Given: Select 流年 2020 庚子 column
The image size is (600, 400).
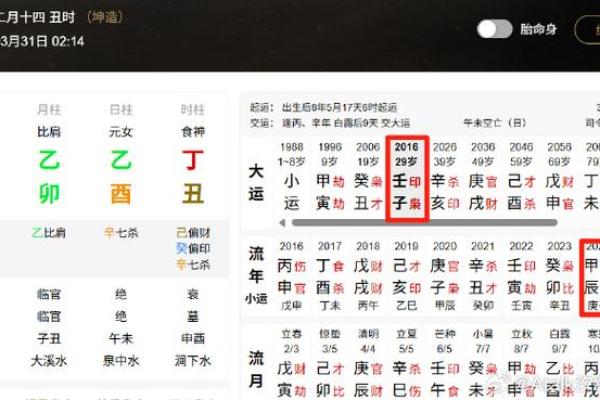Looking at the screenshot, I should 445,276.
